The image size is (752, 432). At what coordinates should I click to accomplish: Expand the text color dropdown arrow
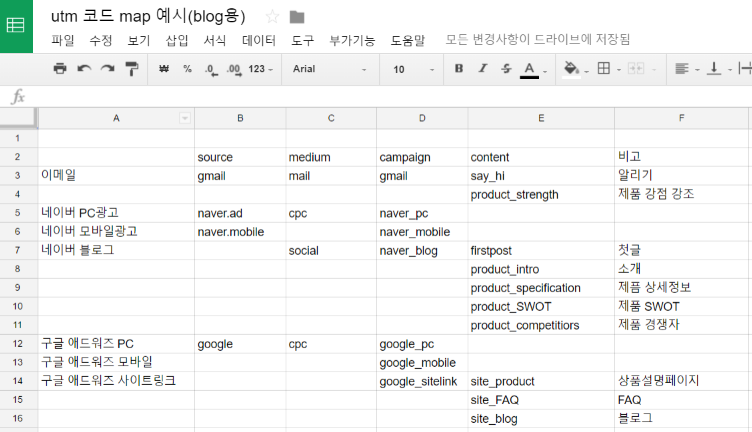(545, 71)
